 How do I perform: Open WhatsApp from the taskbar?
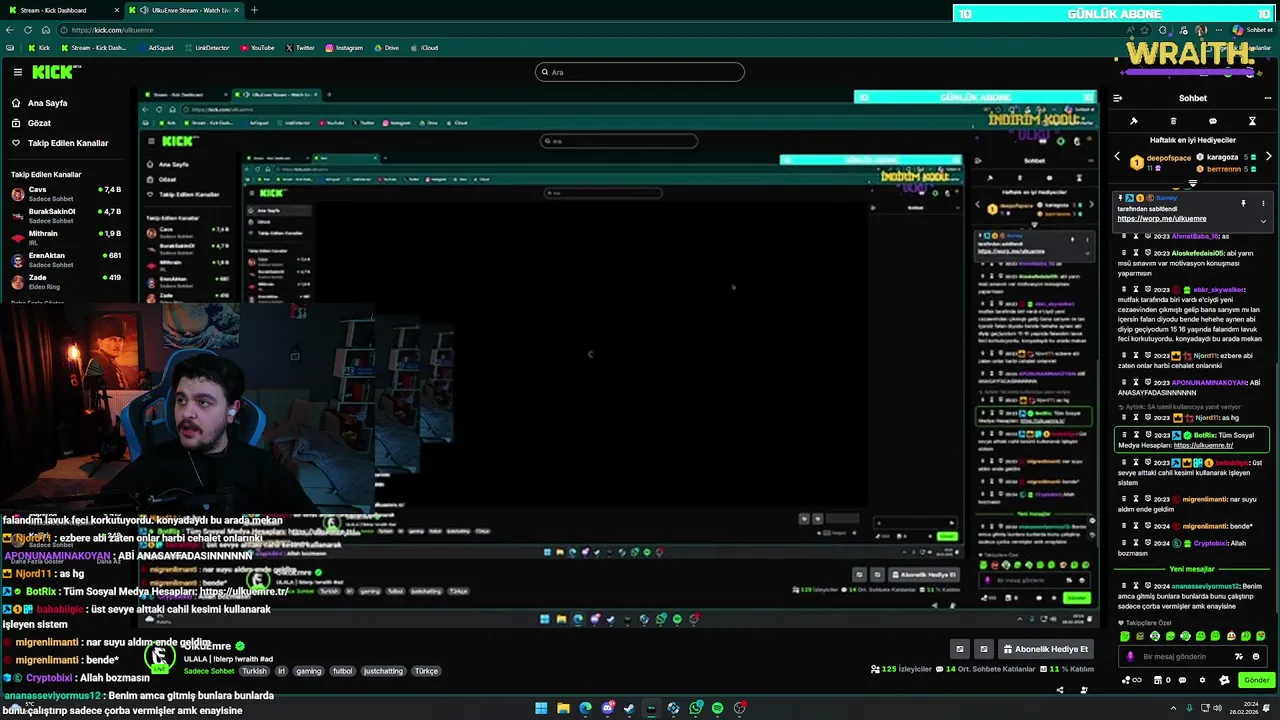coord(695,708)
